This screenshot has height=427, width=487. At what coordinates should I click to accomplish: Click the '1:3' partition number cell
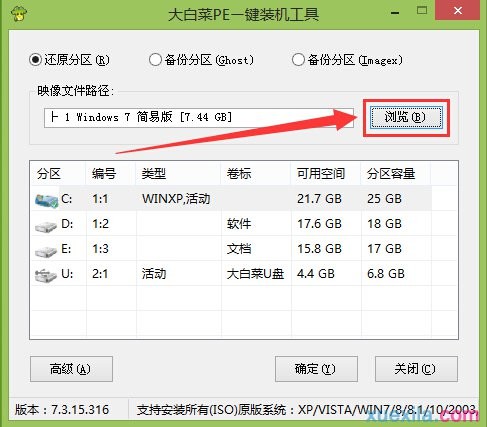point(100,249)
